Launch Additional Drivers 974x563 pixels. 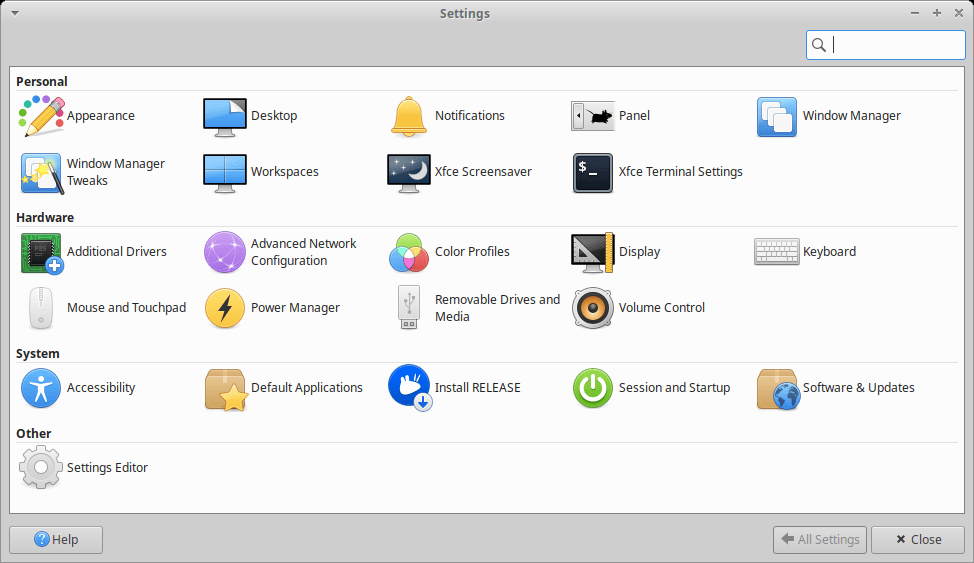point(42,252)
